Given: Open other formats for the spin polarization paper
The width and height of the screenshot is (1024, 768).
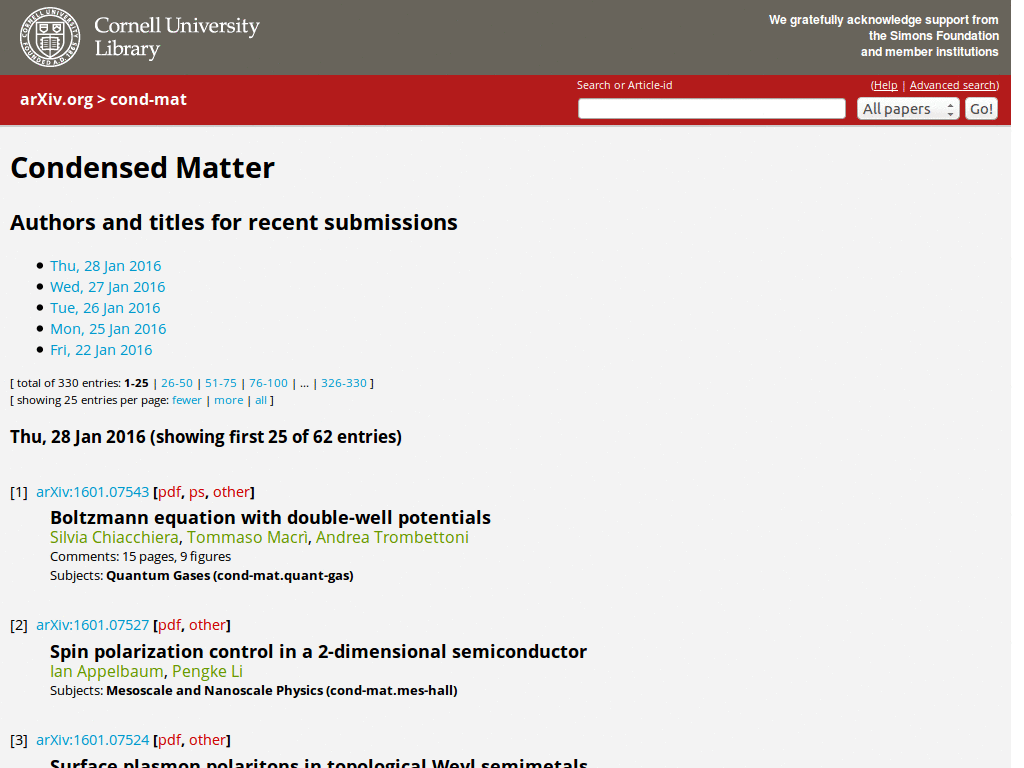Looking at the screenshot, I should (x=207, y=624).
